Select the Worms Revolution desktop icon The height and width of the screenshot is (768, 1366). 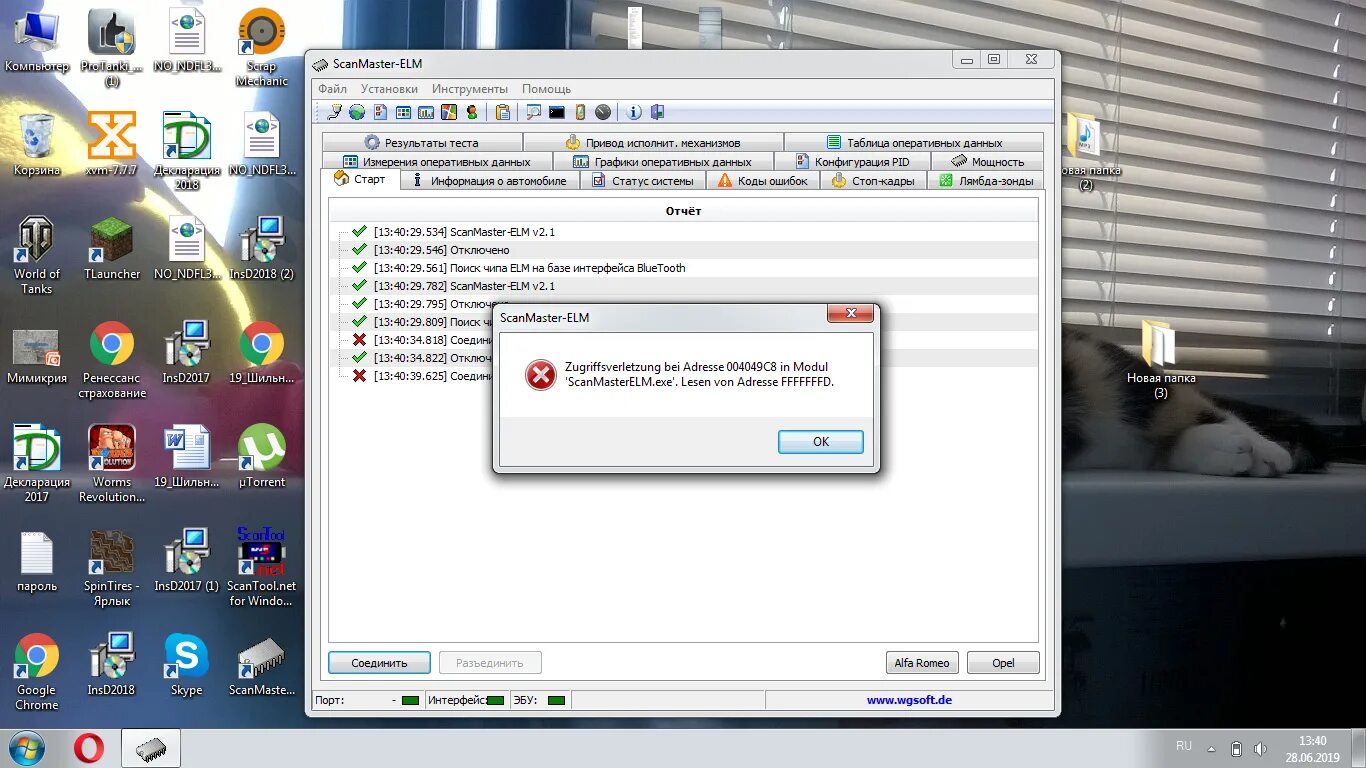pos(112,464)
